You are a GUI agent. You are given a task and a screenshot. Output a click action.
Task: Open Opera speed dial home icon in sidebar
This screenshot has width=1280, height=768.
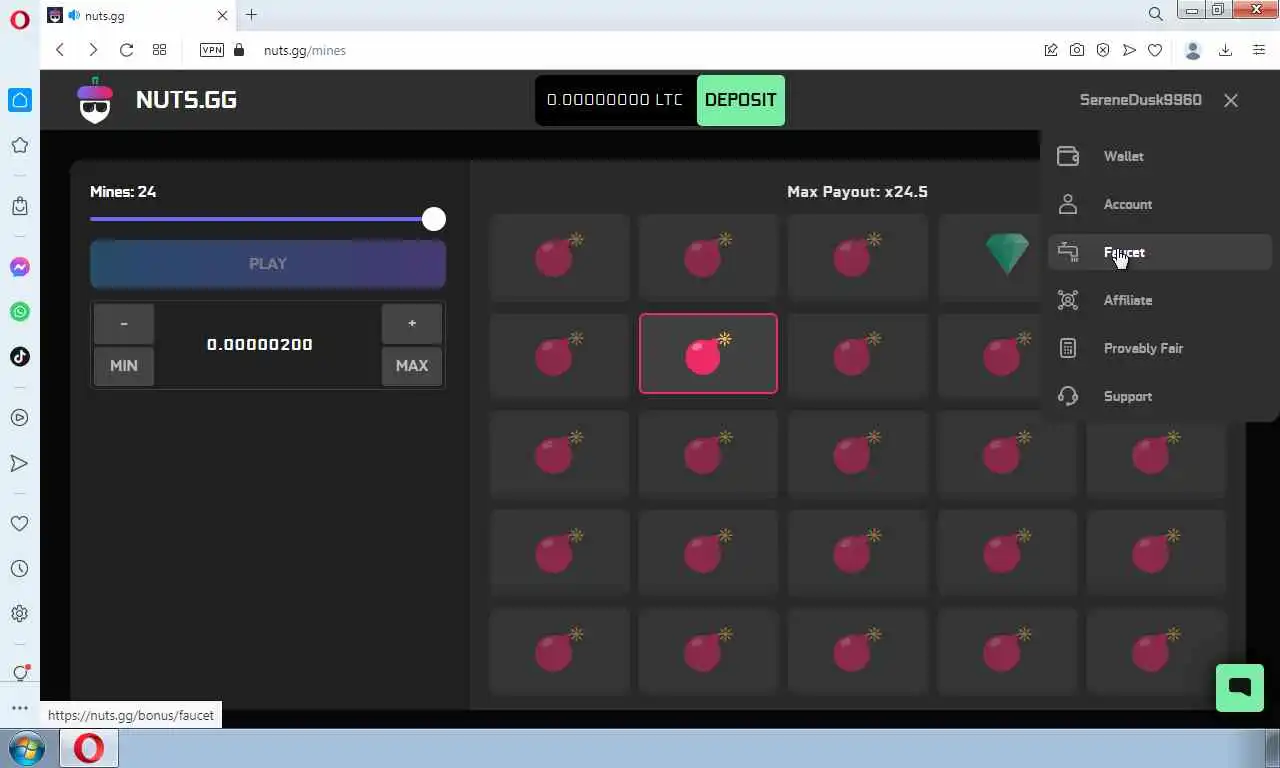coord(20,100)
